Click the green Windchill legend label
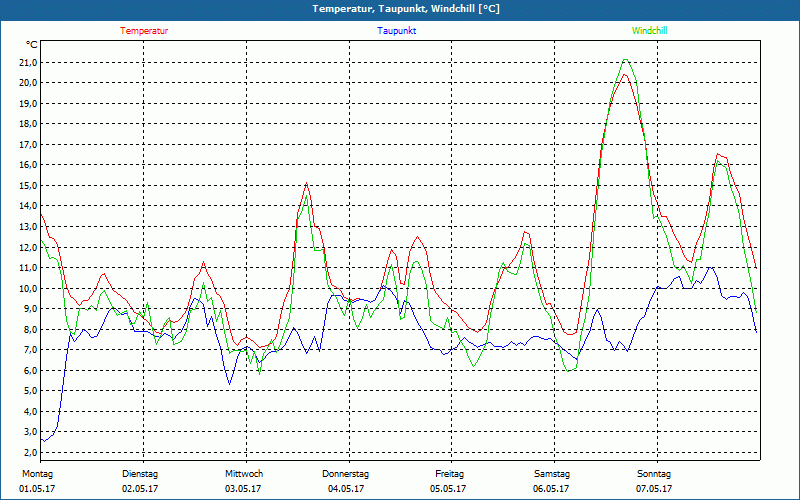Viewport: 800px width, 500px height. tap(649, 31)
